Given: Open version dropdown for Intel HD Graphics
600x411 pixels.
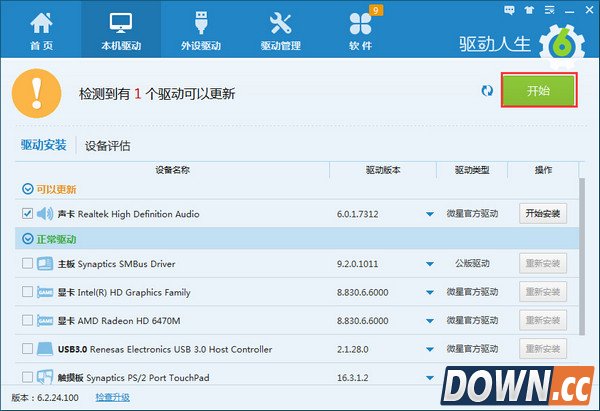Looking at the screenshot, I should [x=430, y=292].
